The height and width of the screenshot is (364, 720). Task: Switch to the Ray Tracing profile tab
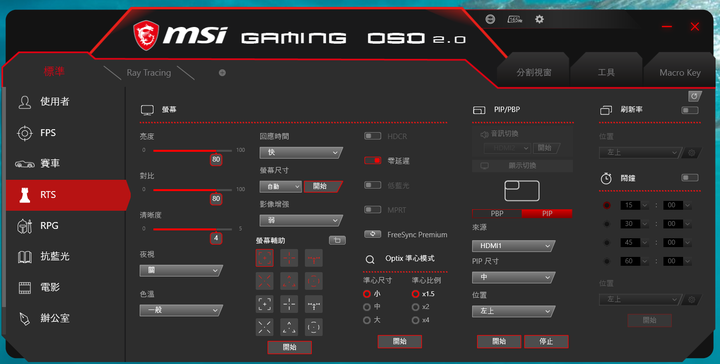149,73
